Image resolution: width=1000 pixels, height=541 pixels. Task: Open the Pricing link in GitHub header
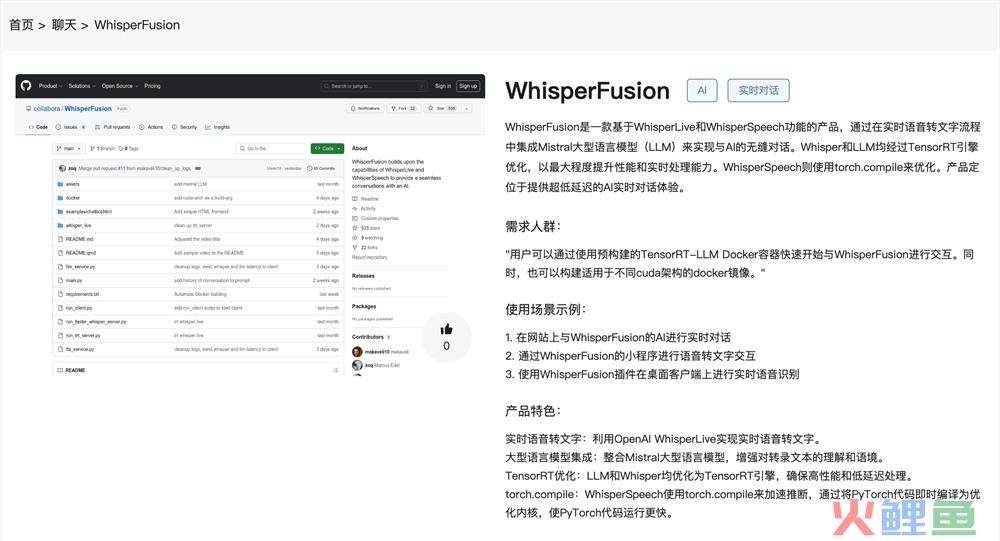(x=152, y=86)
